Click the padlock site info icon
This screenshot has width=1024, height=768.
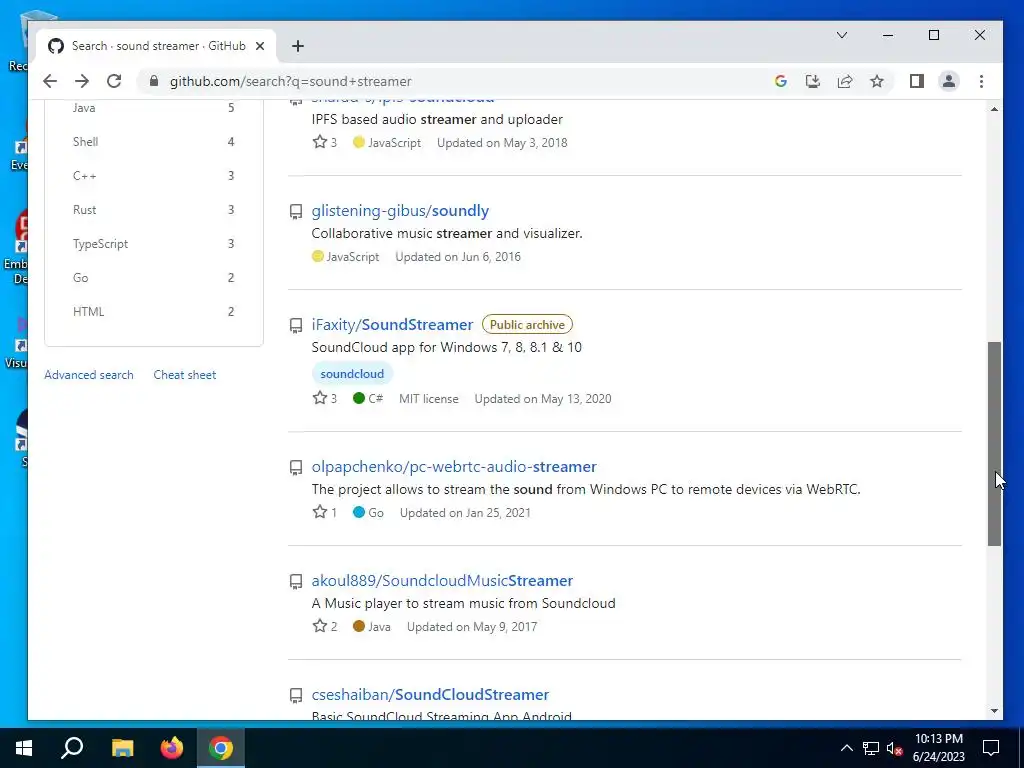click(x=154, y=81)
